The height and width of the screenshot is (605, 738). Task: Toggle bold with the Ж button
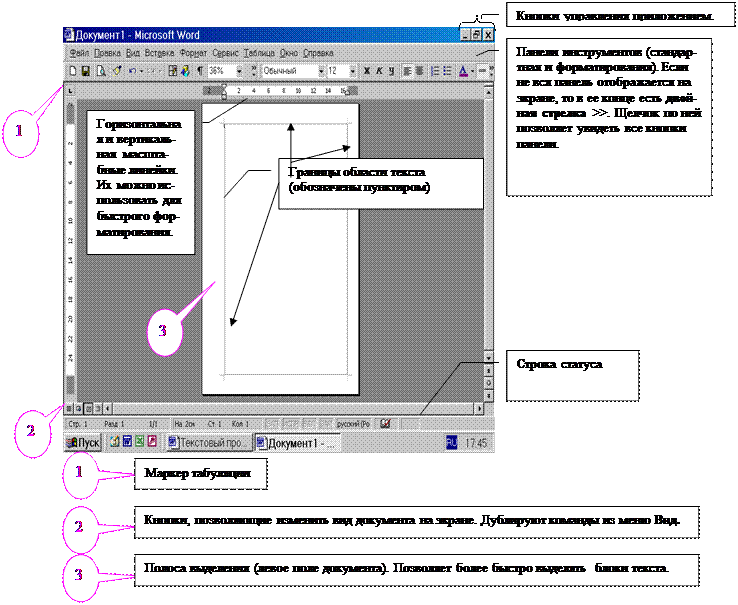coord(367,71)
